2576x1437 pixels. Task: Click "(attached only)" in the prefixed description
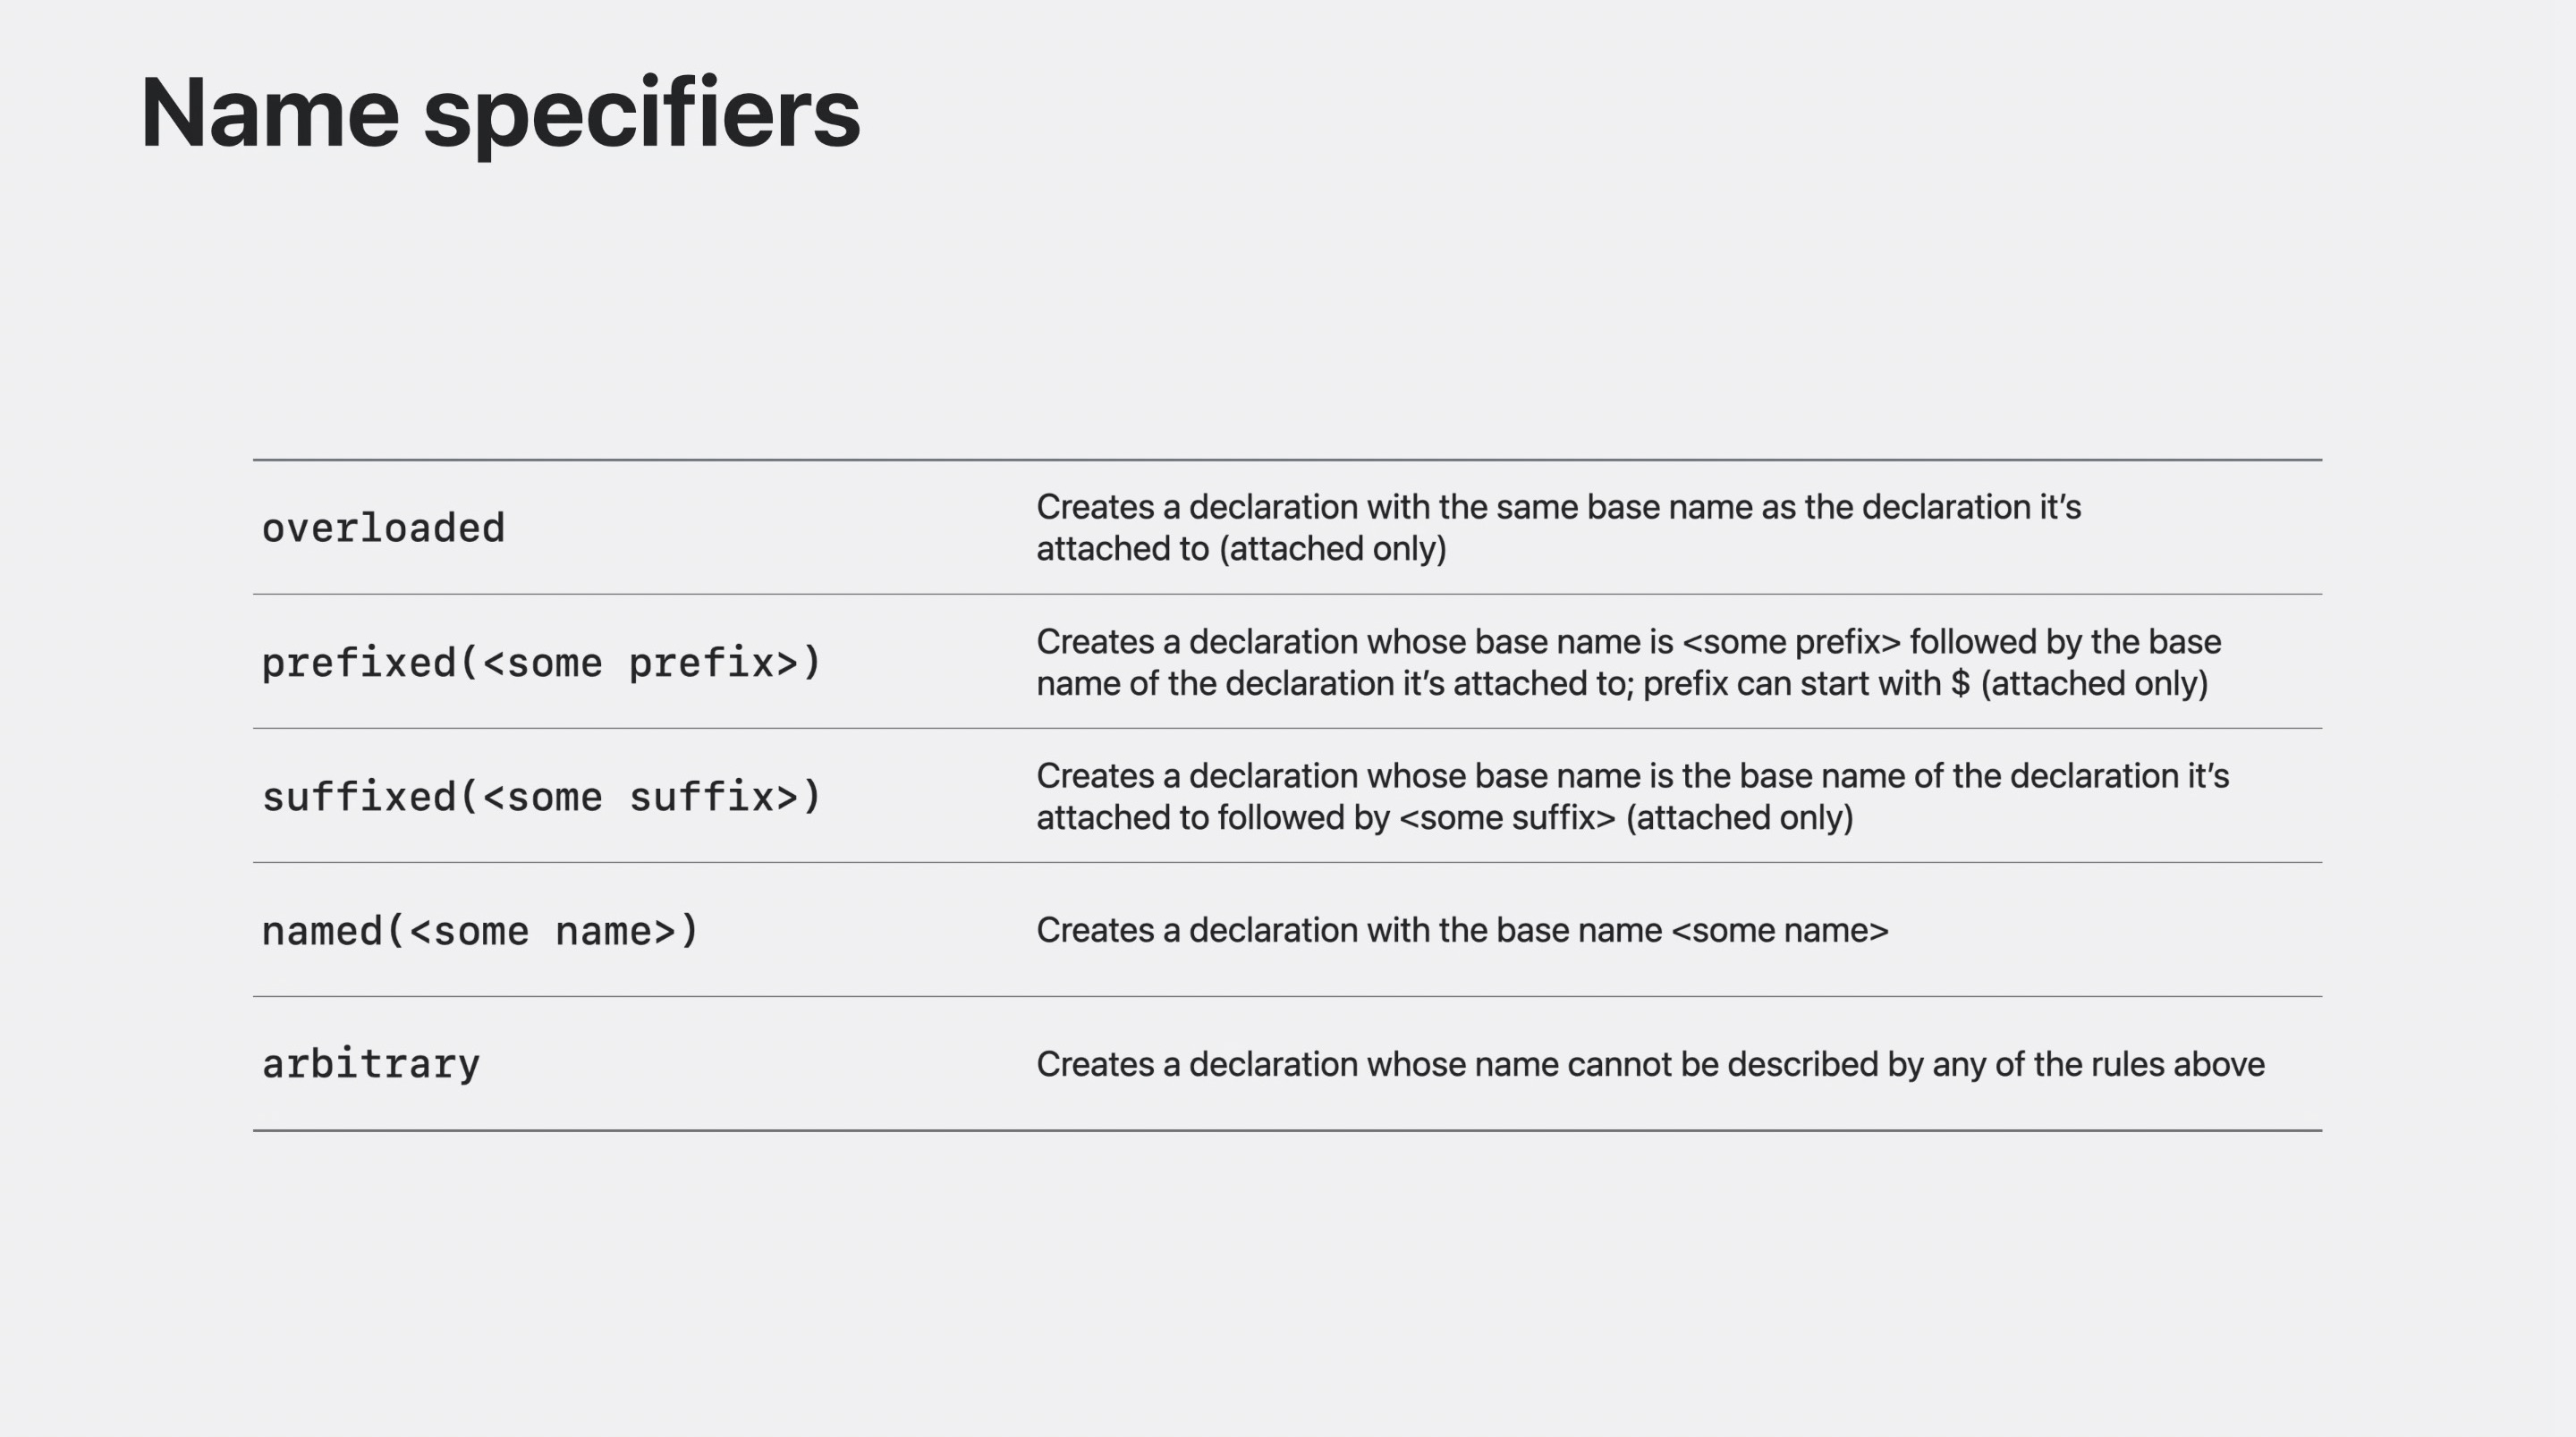click(x=2094, y=684)
